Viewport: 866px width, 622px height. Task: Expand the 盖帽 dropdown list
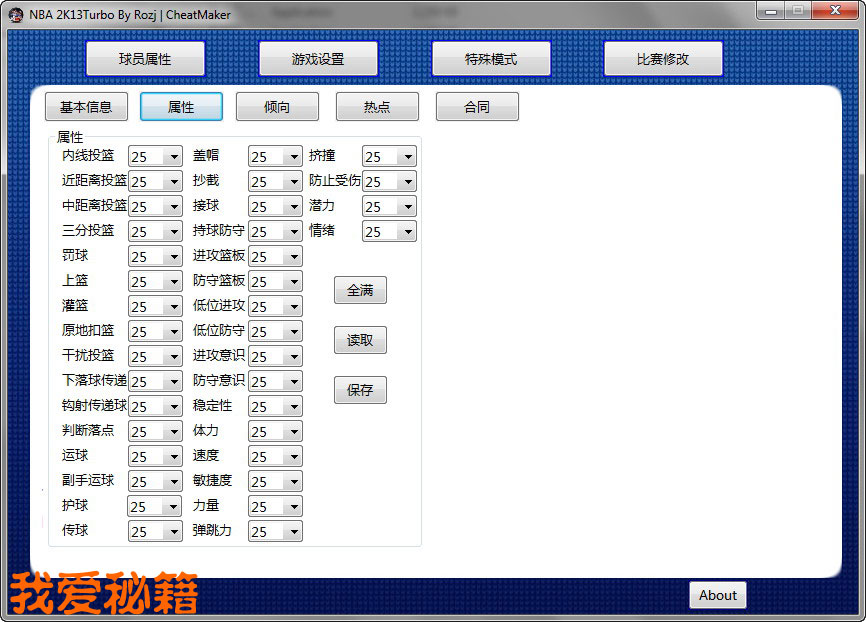pos(292,157)
